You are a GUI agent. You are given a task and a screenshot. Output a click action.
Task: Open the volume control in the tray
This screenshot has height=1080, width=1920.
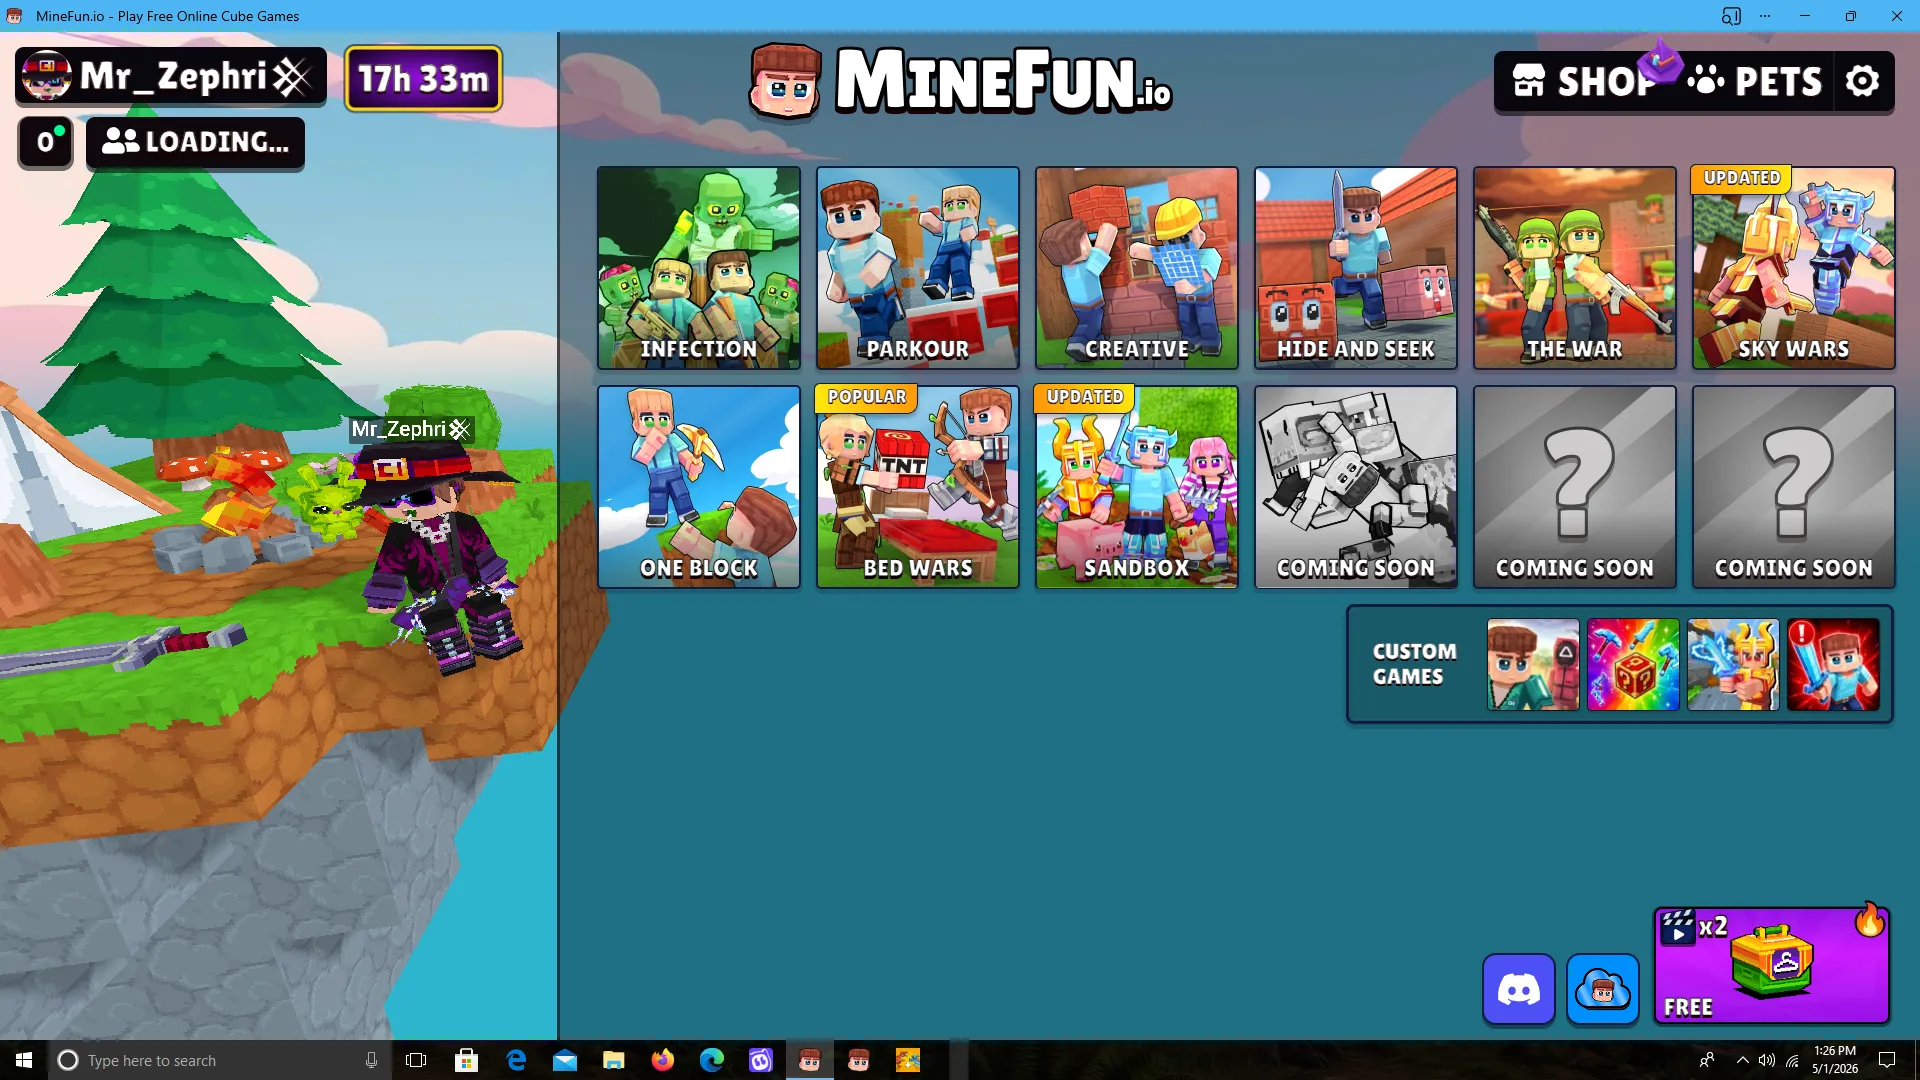coord(1767,1060)
